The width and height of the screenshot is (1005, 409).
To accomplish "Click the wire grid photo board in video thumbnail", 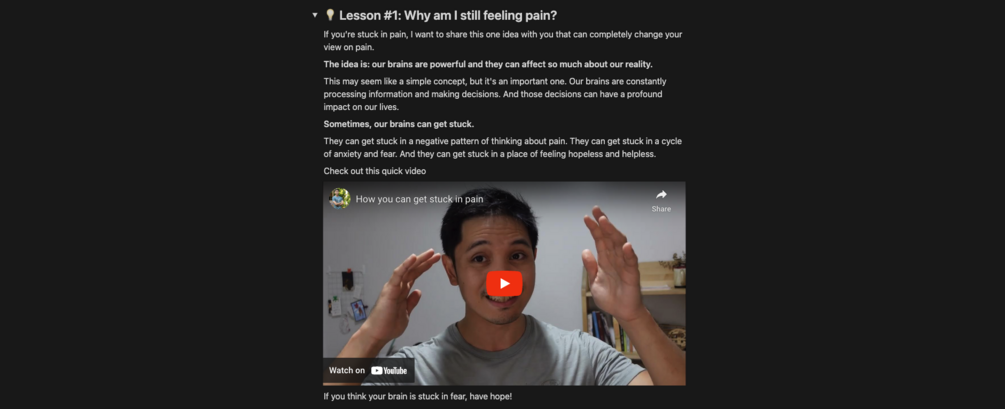I will [x=347, y=295].
